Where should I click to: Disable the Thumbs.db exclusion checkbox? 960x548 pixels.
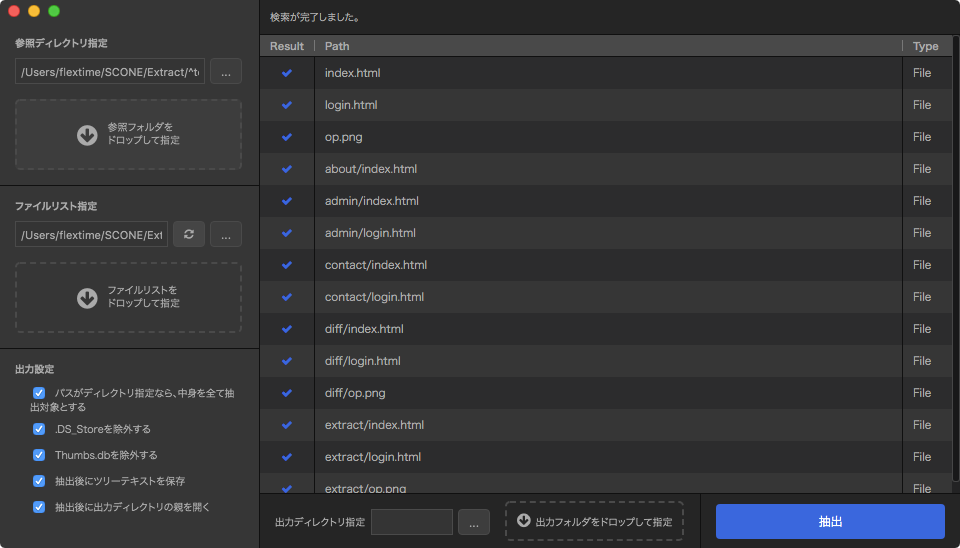(x=39, y=455)
